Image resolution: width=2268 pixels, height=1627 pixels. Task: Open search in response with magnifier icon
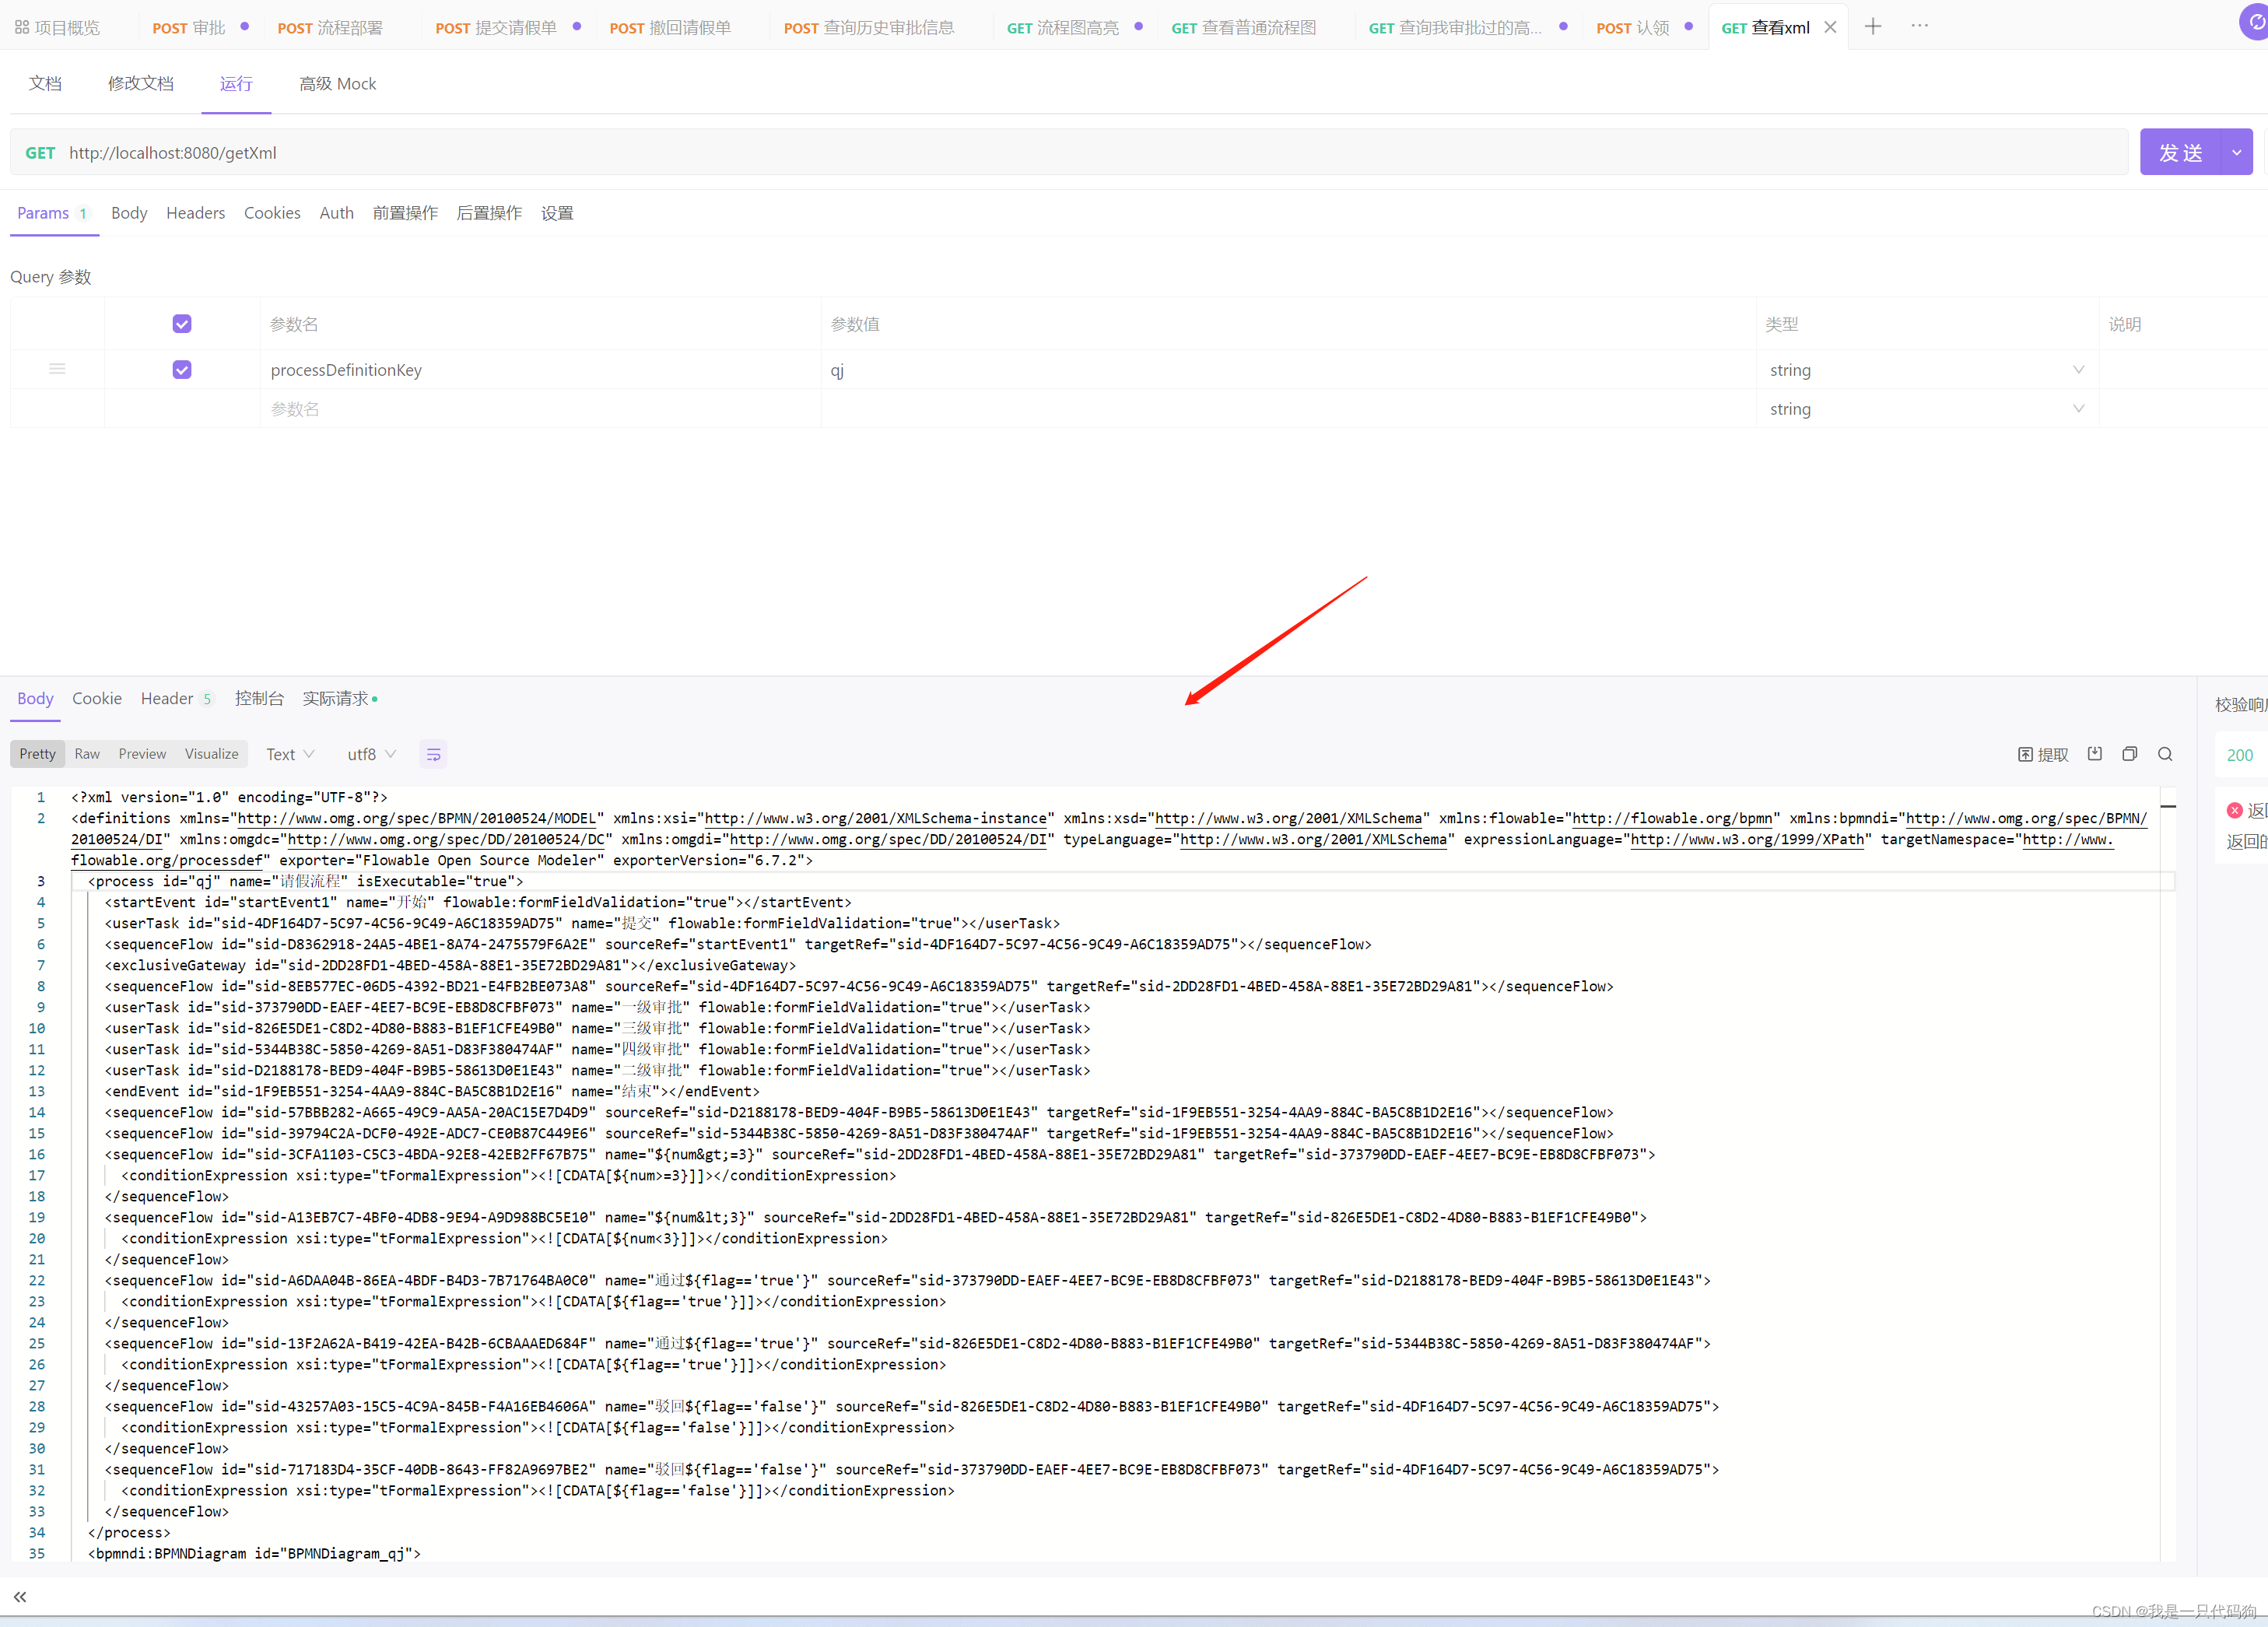[2166, 755]
